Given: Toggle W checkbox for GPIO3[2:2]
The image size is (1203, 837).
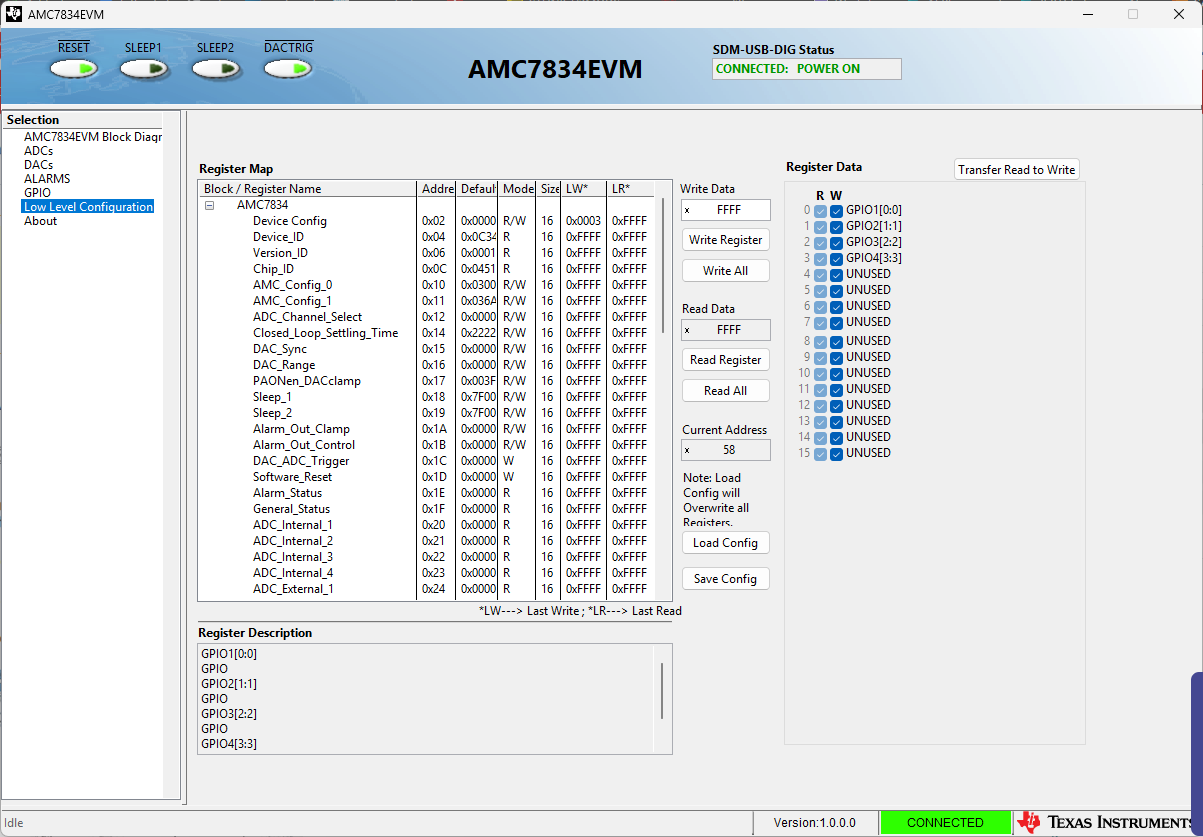Looking at the screenshot, I should [836, 243].
